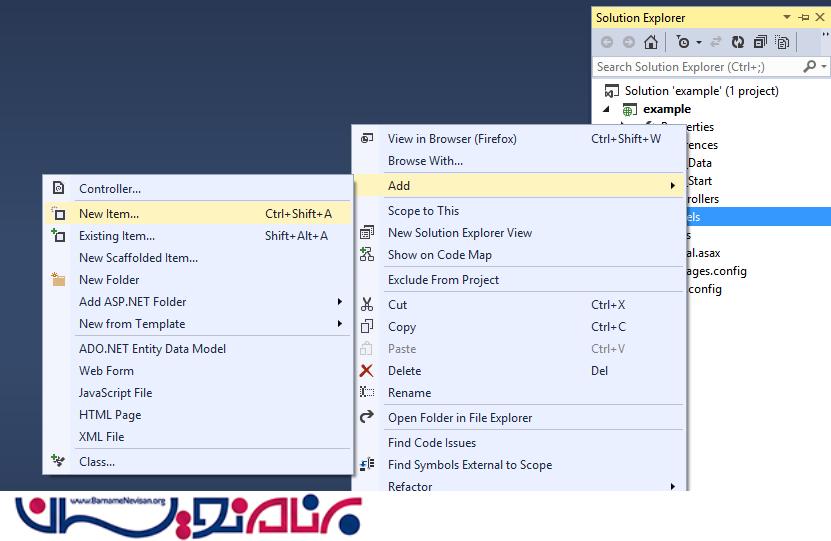Click the Home icon in Solution Explorer toolbar
The image size is (831, 541).
pos(651,42)
